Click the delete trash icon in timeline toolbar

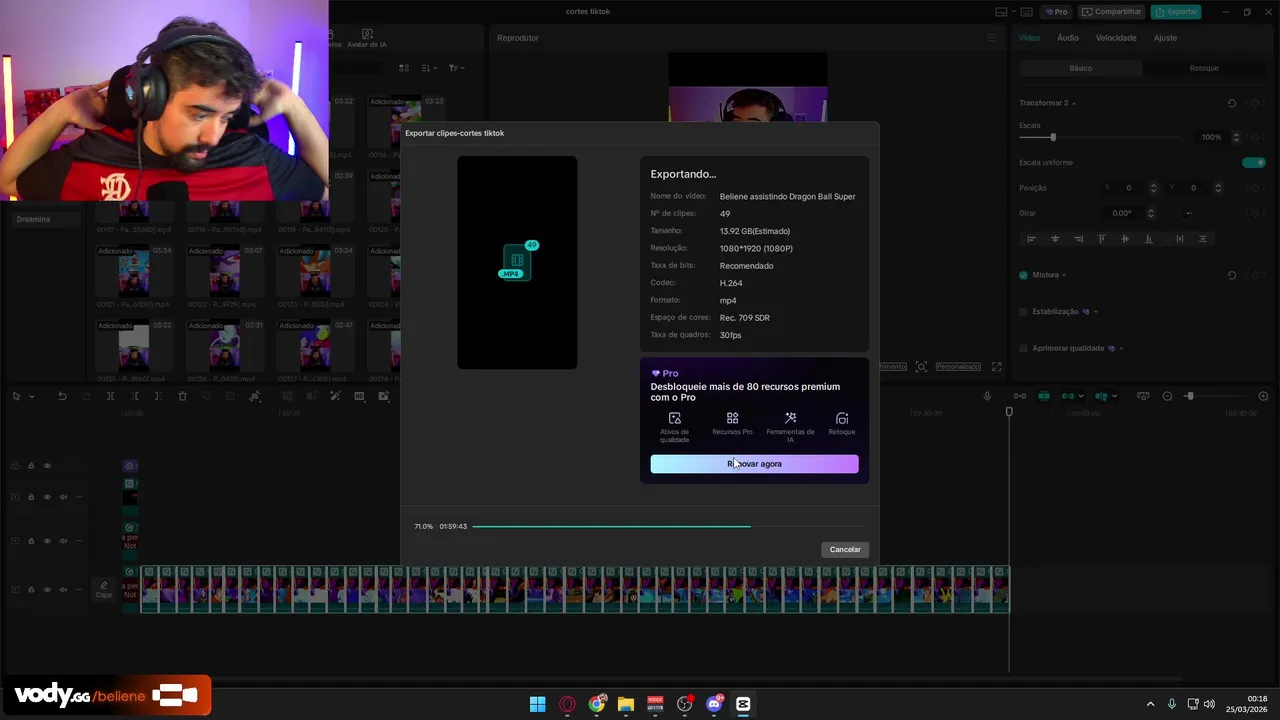click(182, 396)
